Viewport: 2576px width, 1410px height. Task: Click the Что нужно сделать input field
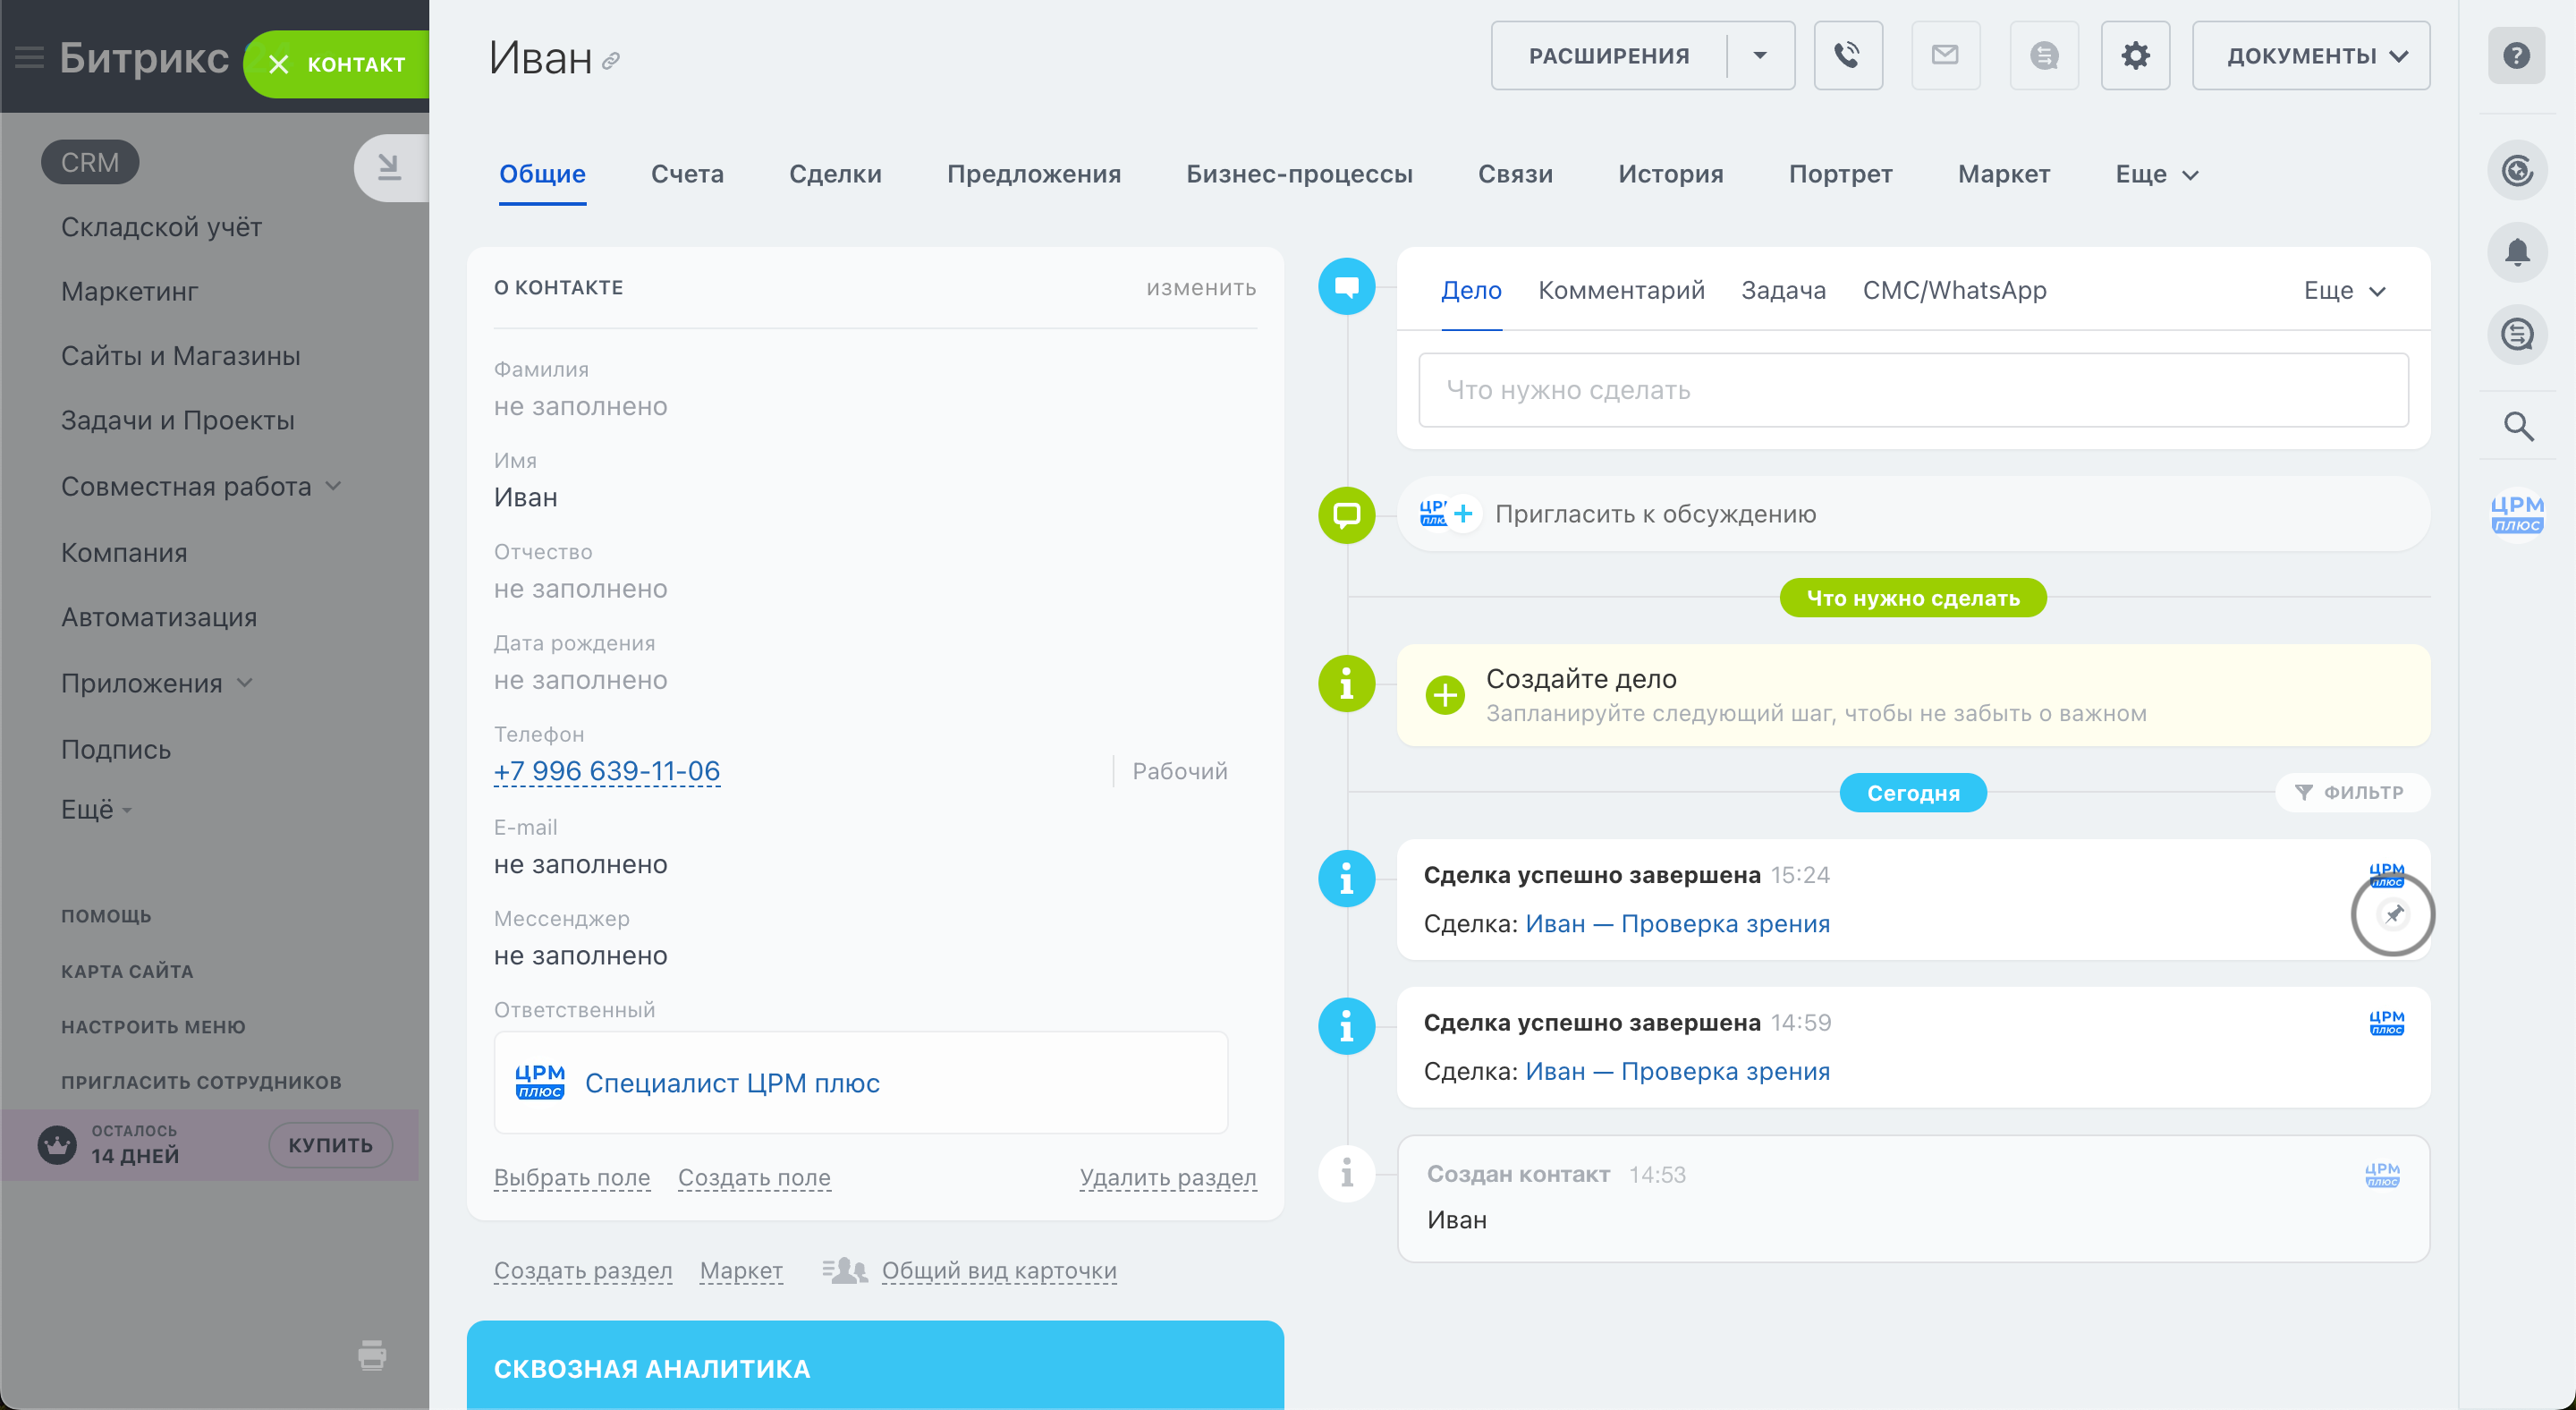click(x=1912, y=390)
